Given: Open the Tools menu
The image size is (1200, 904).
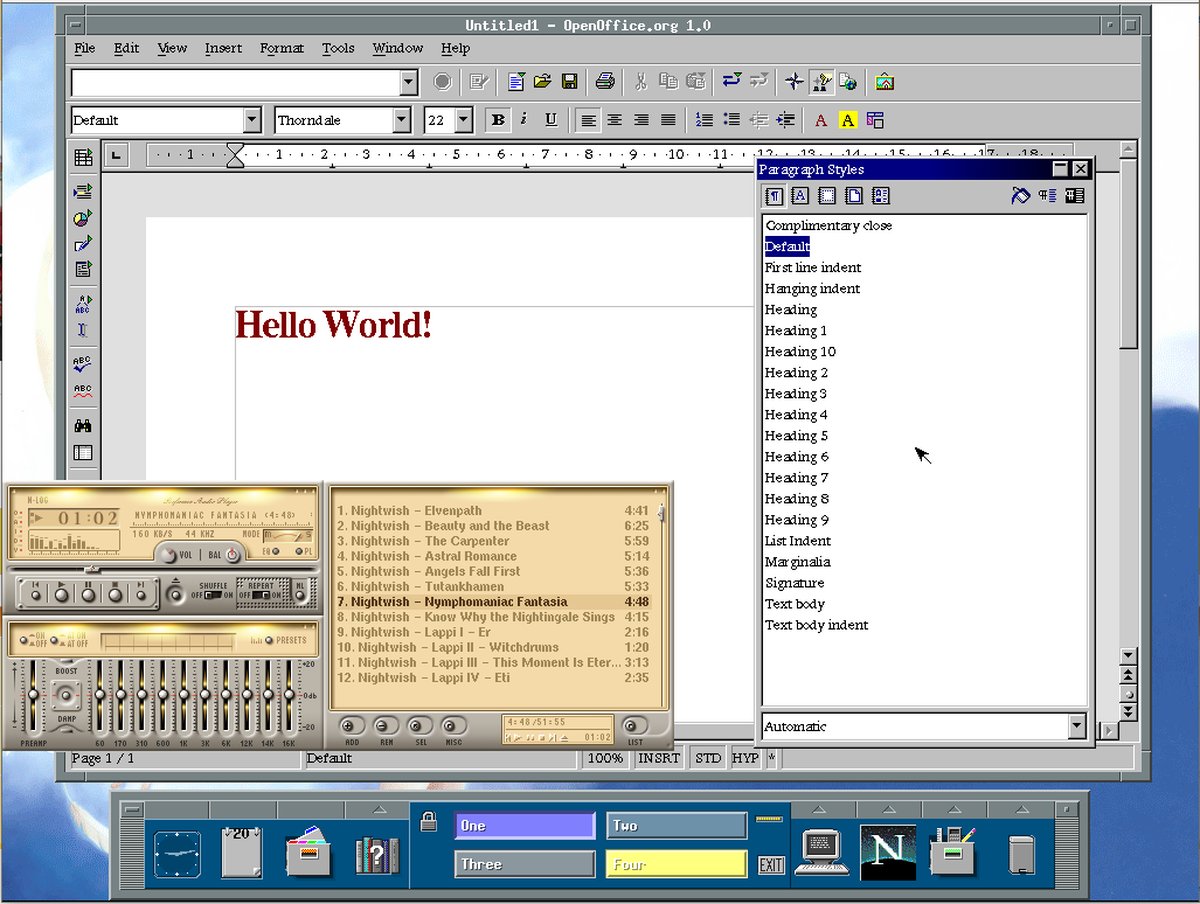Looking at the screenshot, I should [338, 48].
